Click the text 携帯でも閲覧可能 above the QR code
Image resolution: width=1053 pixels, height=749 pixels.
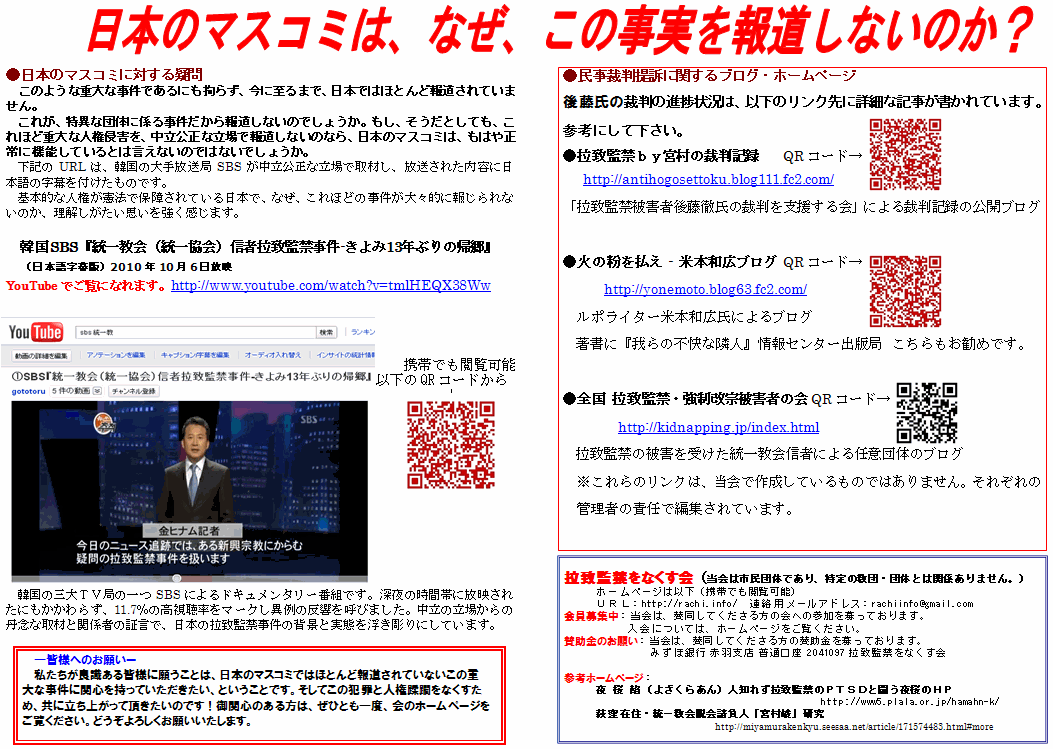[x=459, y=365]
